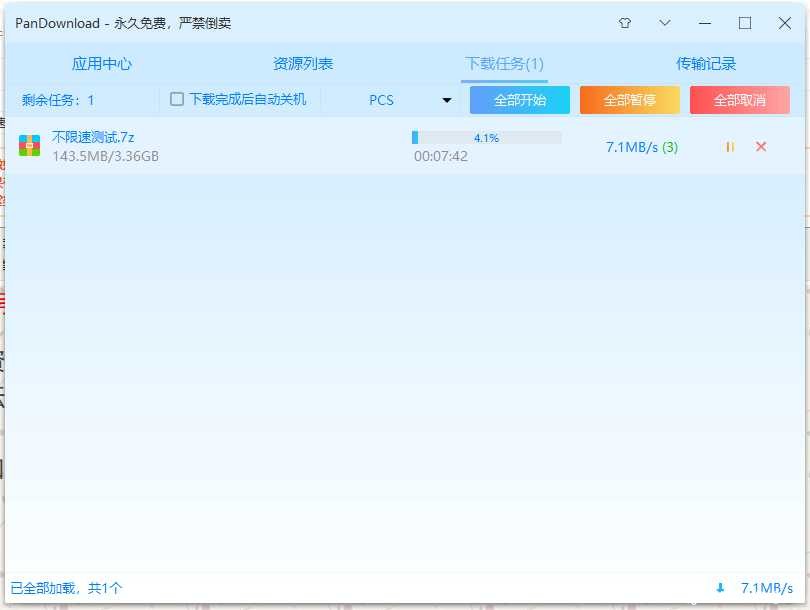810x610 pixels.
Task: Switch to the 应用中心 tab
Action: coord(102,64)
